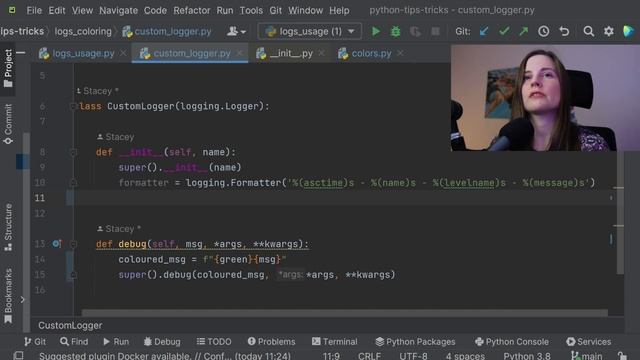Viewport: 640px width, 360px height.
Task: Close the colors.py tab
Action: [400, 53]
